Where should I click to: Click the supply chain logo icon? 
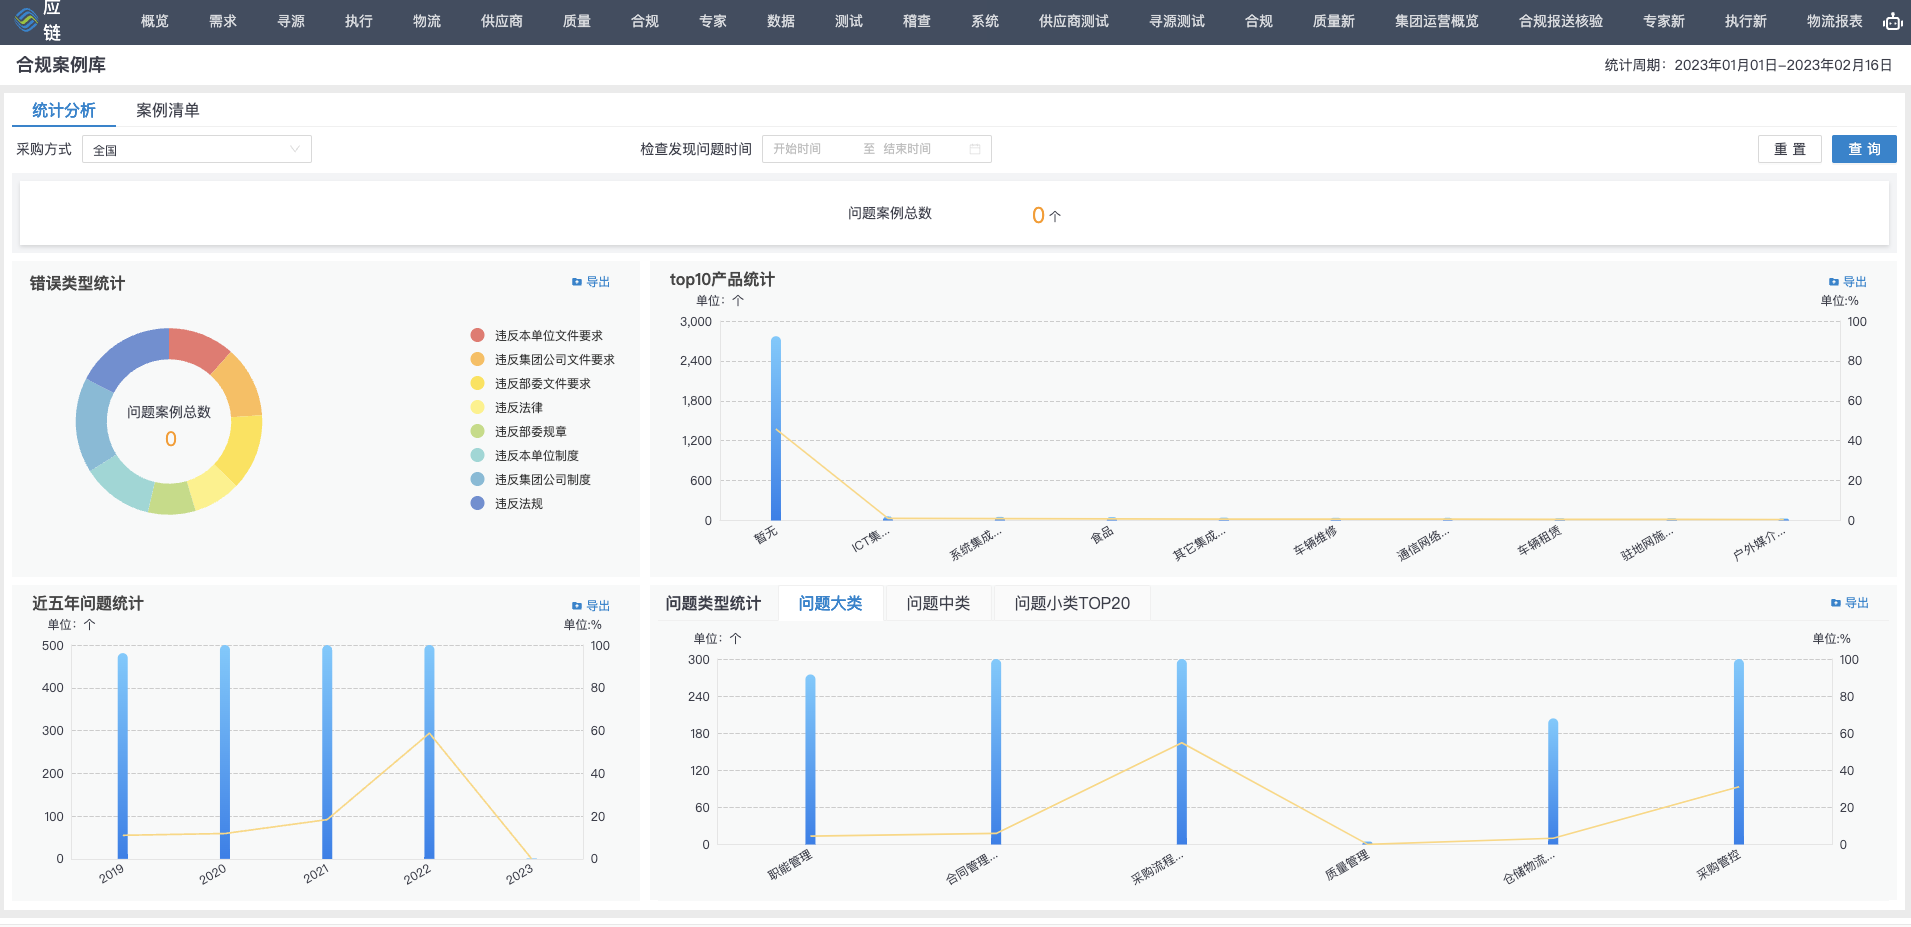click(x=26, y=19)
